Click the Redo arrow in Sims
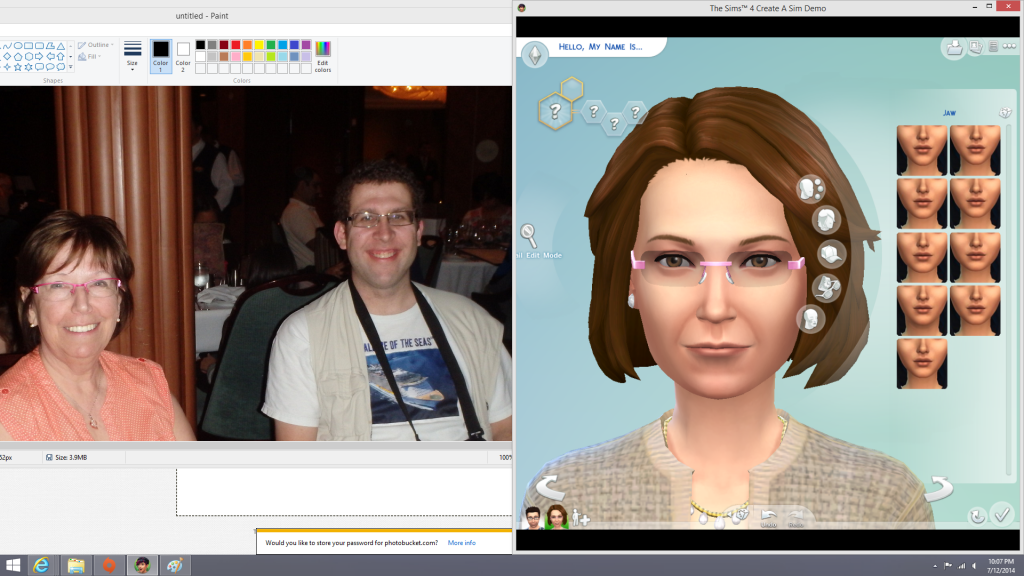Image resolution: width=1024 pixels, height=576 pixels. [x=796, y=518]
